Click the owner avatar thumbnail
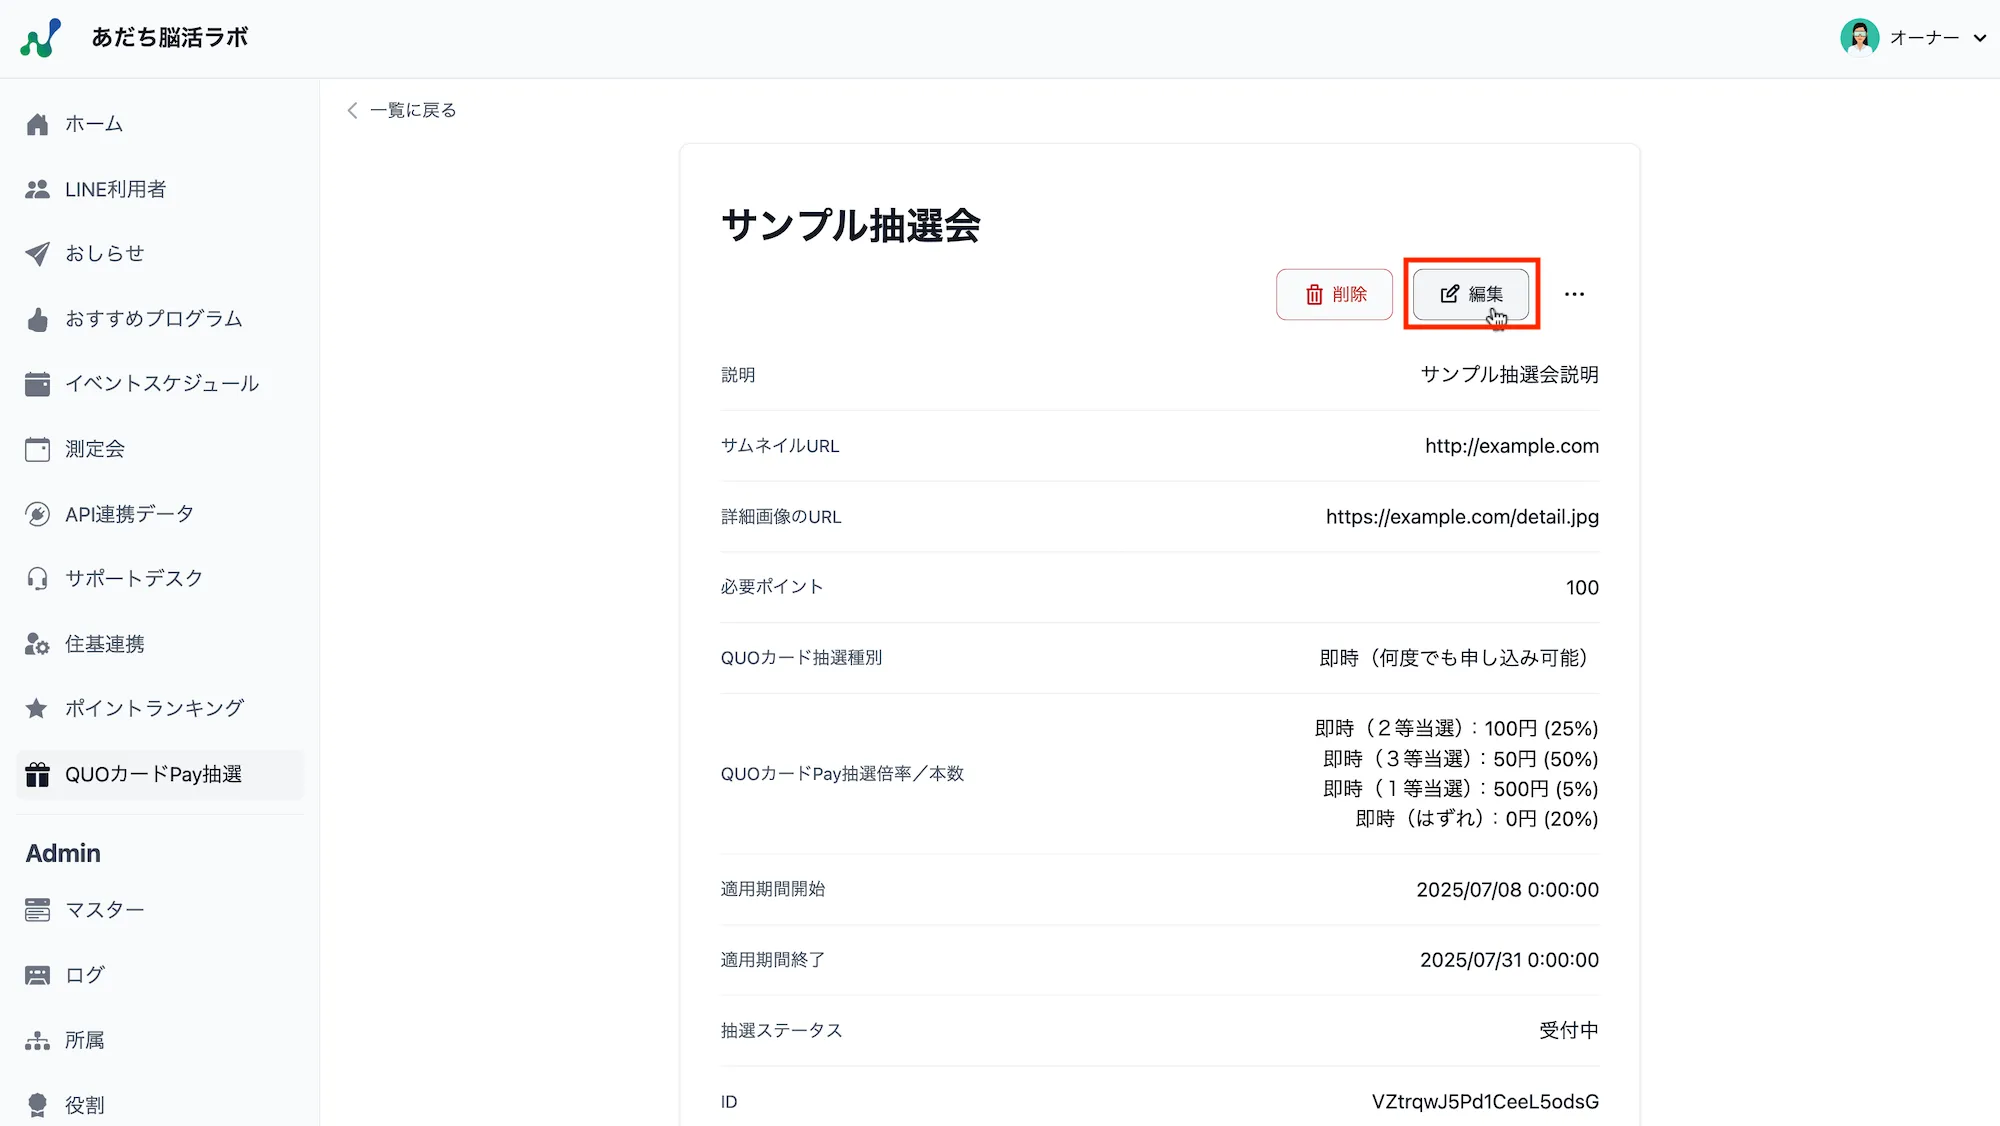 coord(1858,37)
